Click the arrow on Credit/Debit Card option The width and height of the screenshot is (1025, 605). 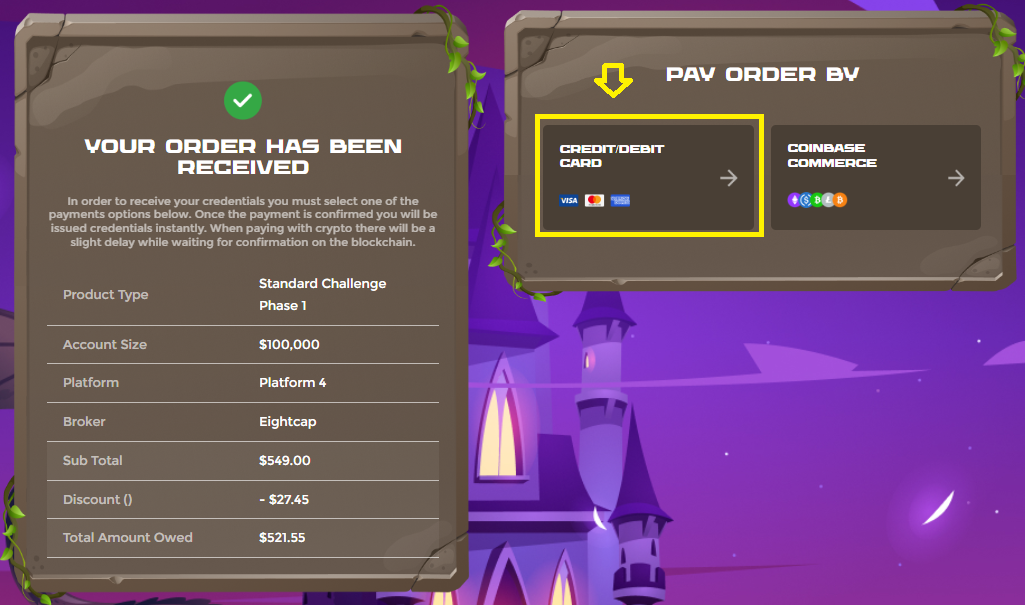(728, 178)
